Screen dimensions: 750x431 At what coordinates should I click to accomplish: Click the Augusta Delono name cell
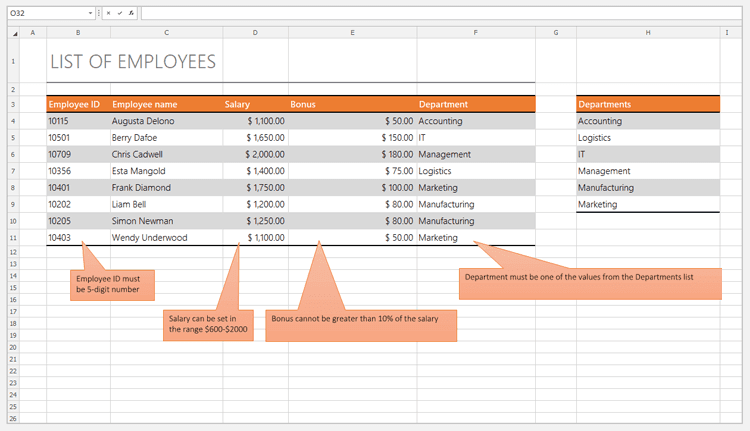click(x=166, y=121)
